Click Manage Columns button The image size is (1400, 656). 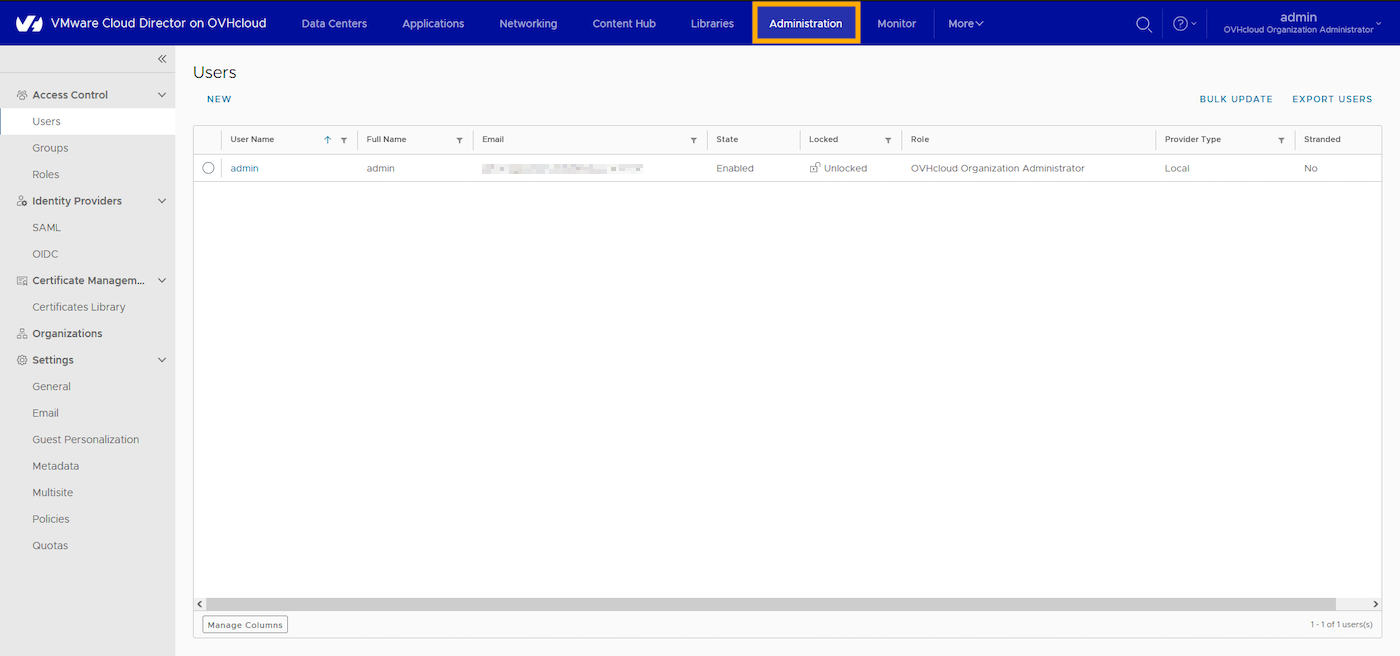click(245, 625)
